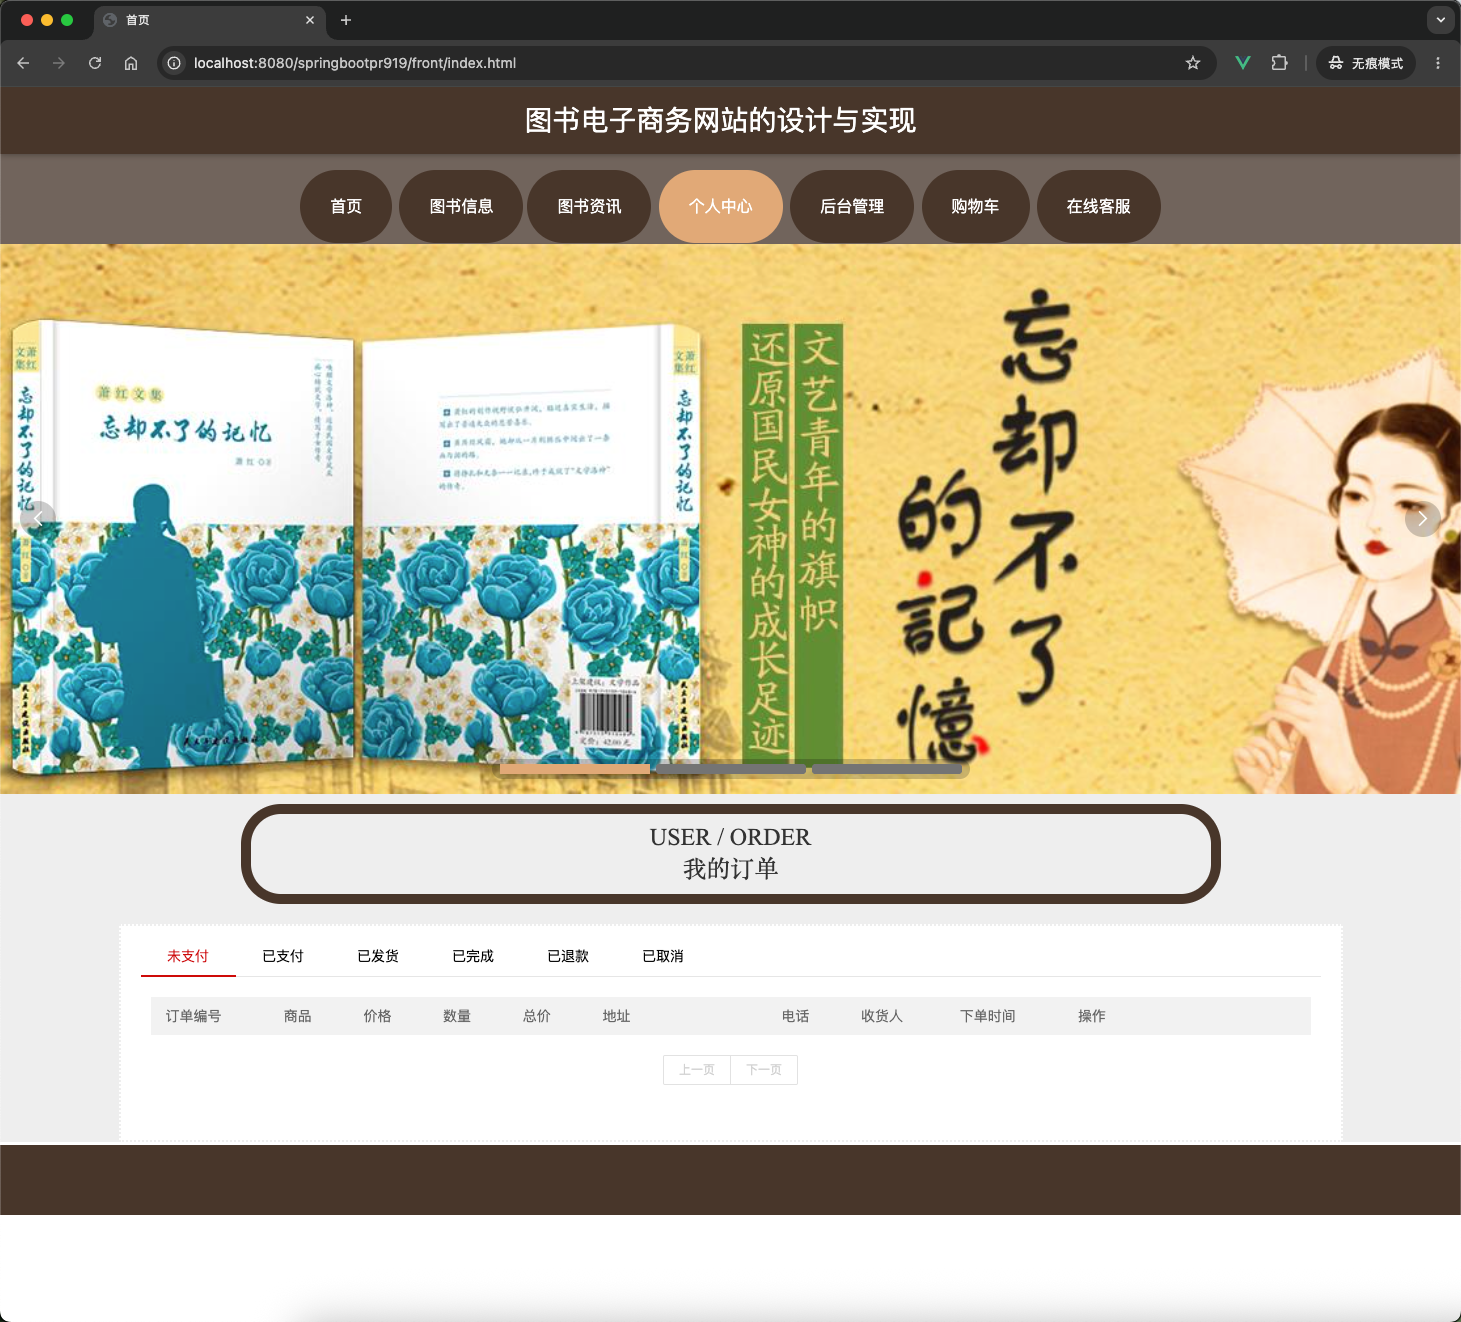Image resolution: width=1461 pixels, height=1322 pixels.
Task: Click the 我的订单 heading text
Action: click(731, 869)
